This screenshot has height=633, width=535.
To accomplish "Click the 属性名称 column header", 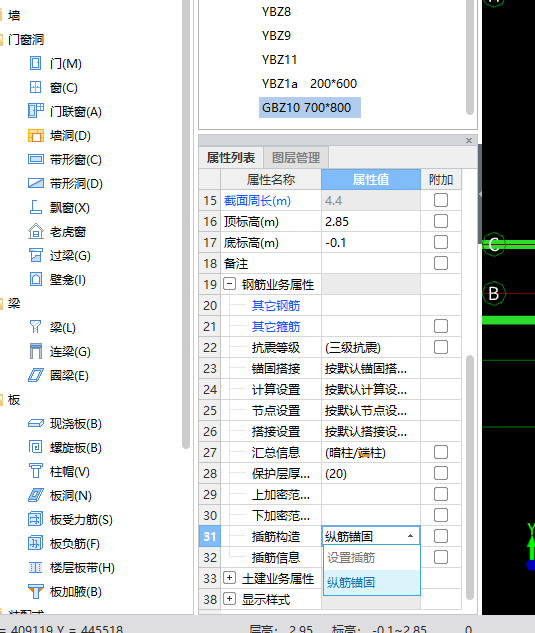I will (271, 179).
